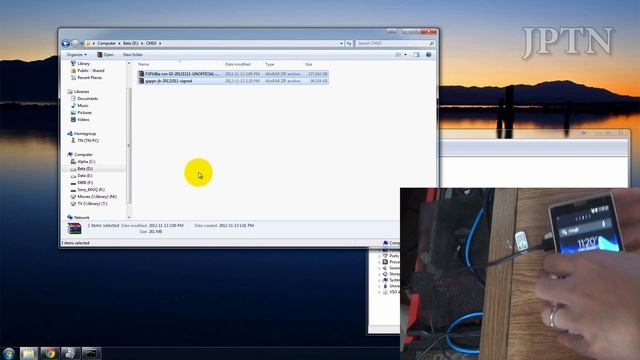This screenshot has width=640, height=360.
Task: Expand Sound node in Device Manager window
Action: click(380, 268)
